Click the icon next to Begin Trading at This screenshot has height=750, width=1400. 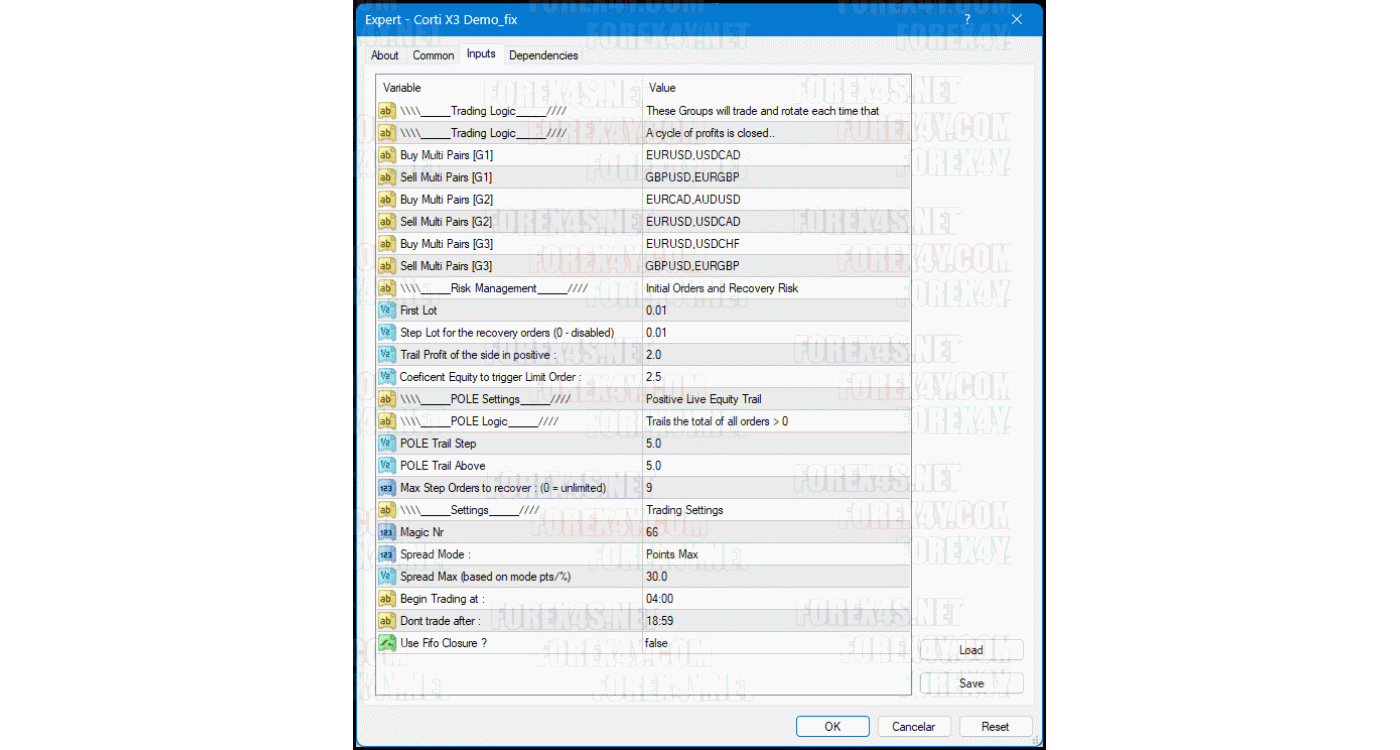click(386, 599)
